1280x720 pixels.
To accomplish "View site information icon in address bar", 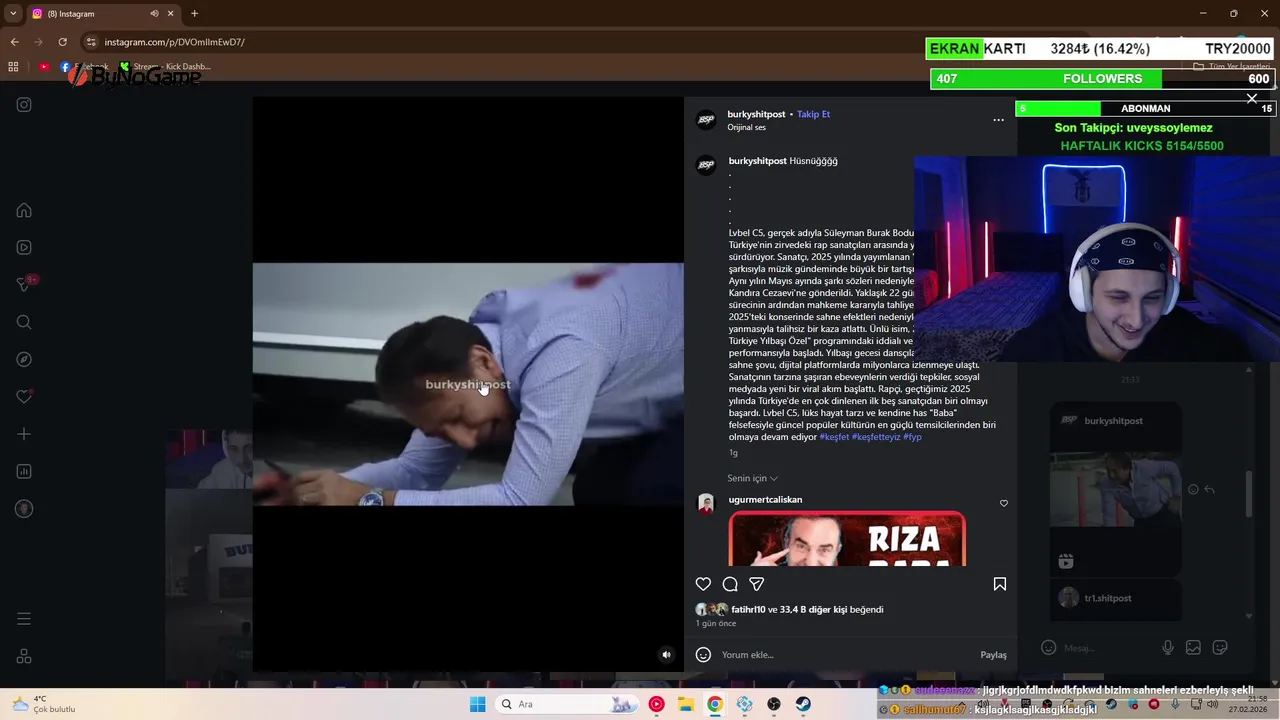I will [x=91, y=42].
